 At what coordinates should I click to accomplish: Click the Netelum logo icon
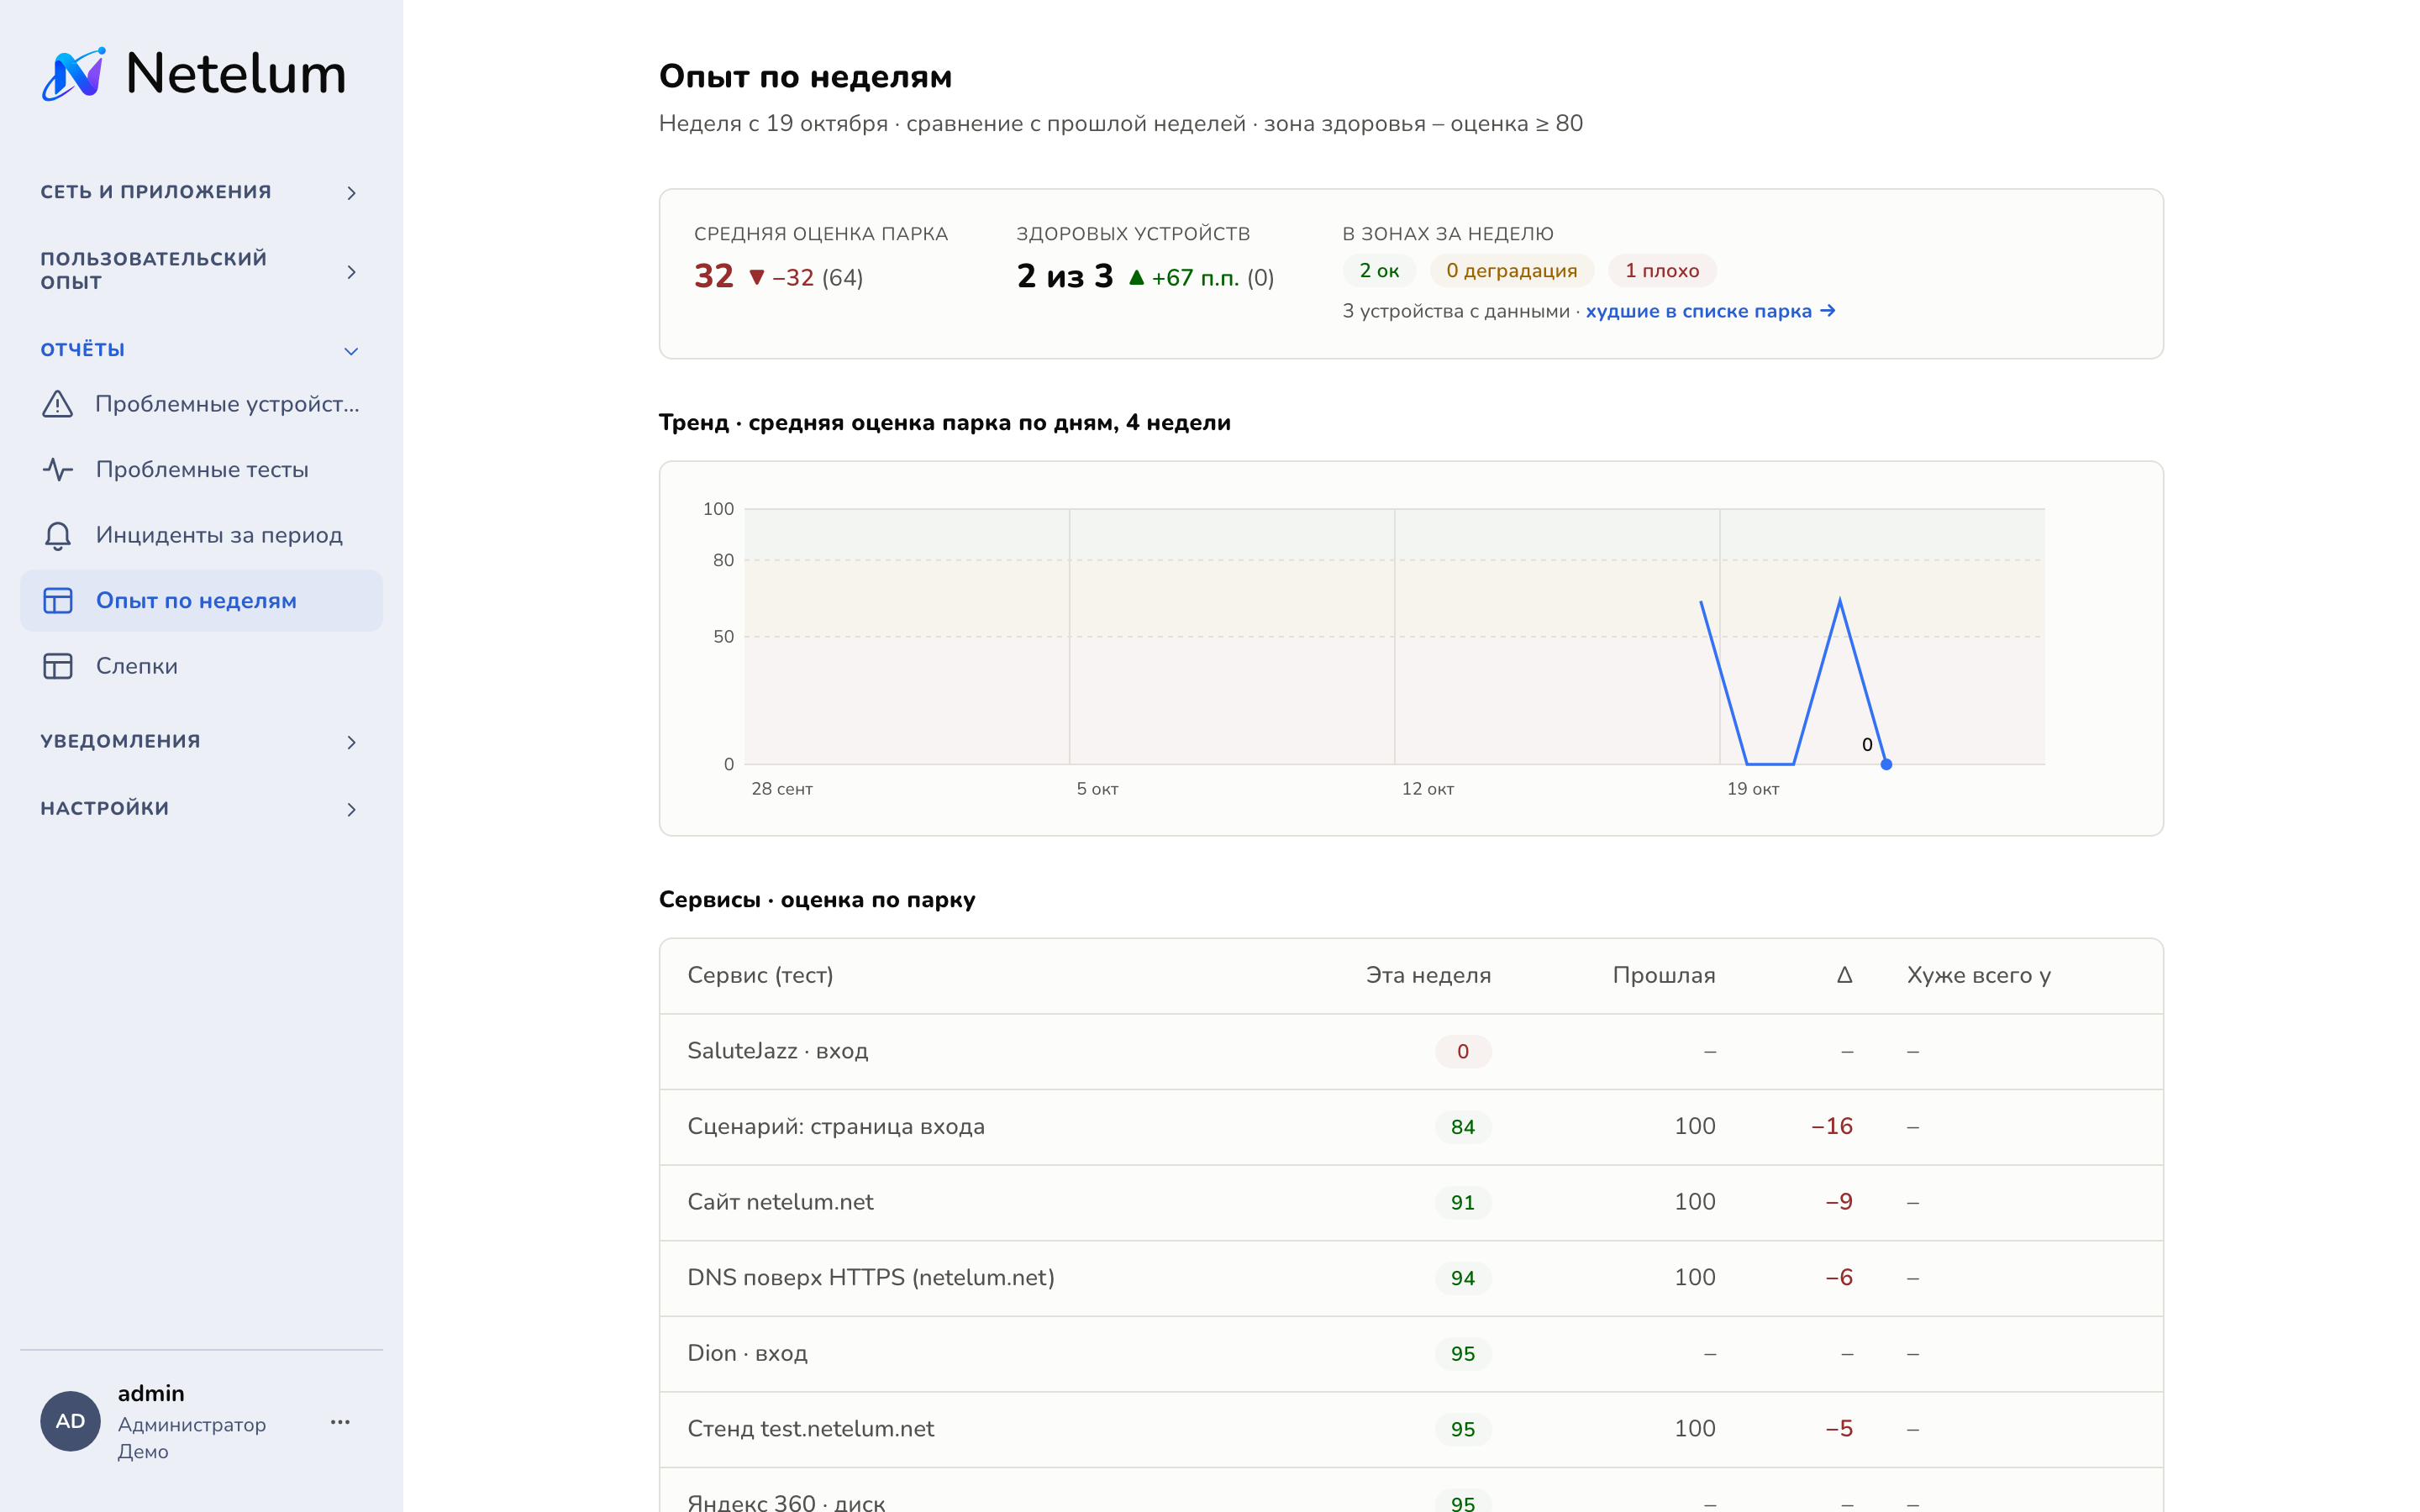point(74,74)
